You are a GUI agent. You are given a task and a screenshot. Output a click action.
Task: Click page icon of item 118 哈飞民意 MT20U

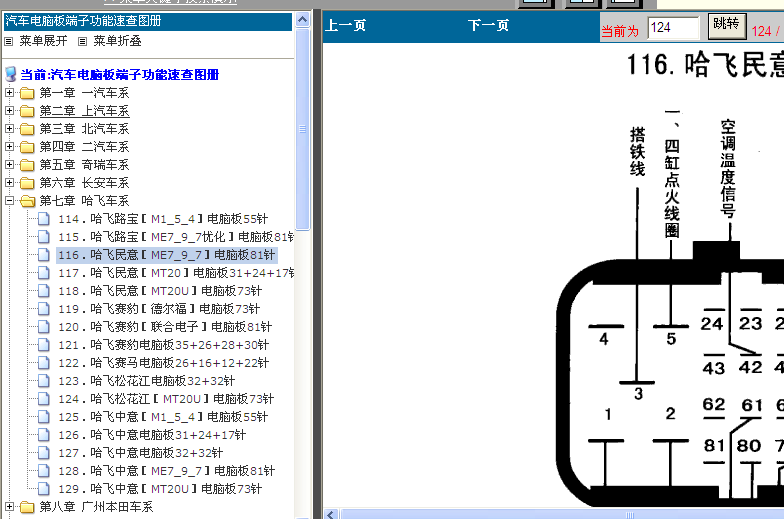pos(44,290)
